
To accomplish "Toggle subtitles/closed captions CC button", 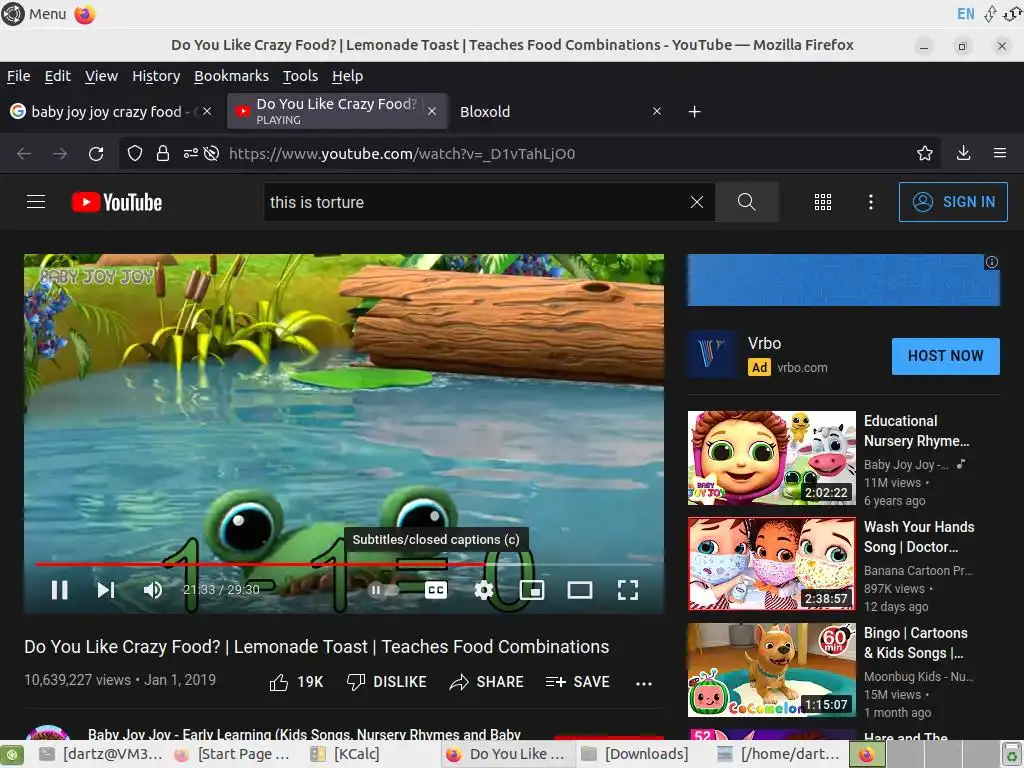I will (436, 590).
